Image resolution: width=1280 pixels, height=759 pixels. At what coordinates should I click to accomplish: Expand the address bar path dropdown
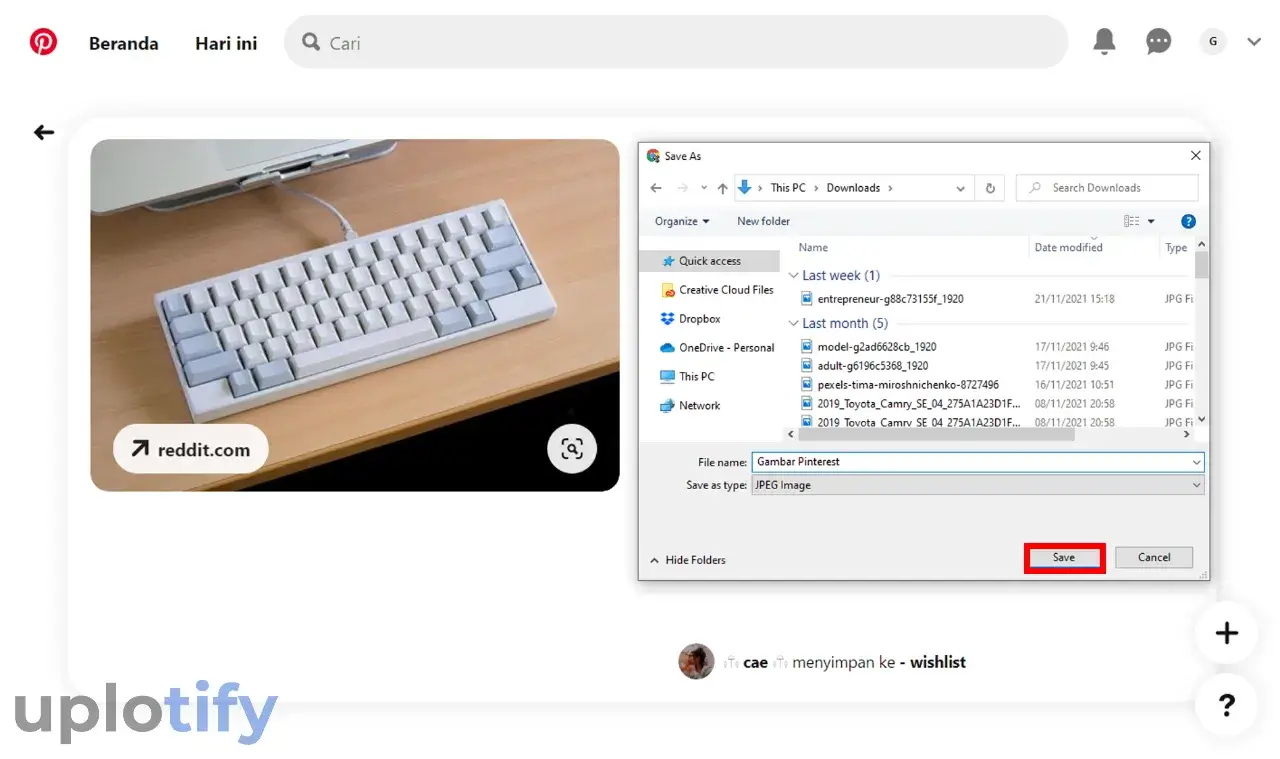pos(960,188)
